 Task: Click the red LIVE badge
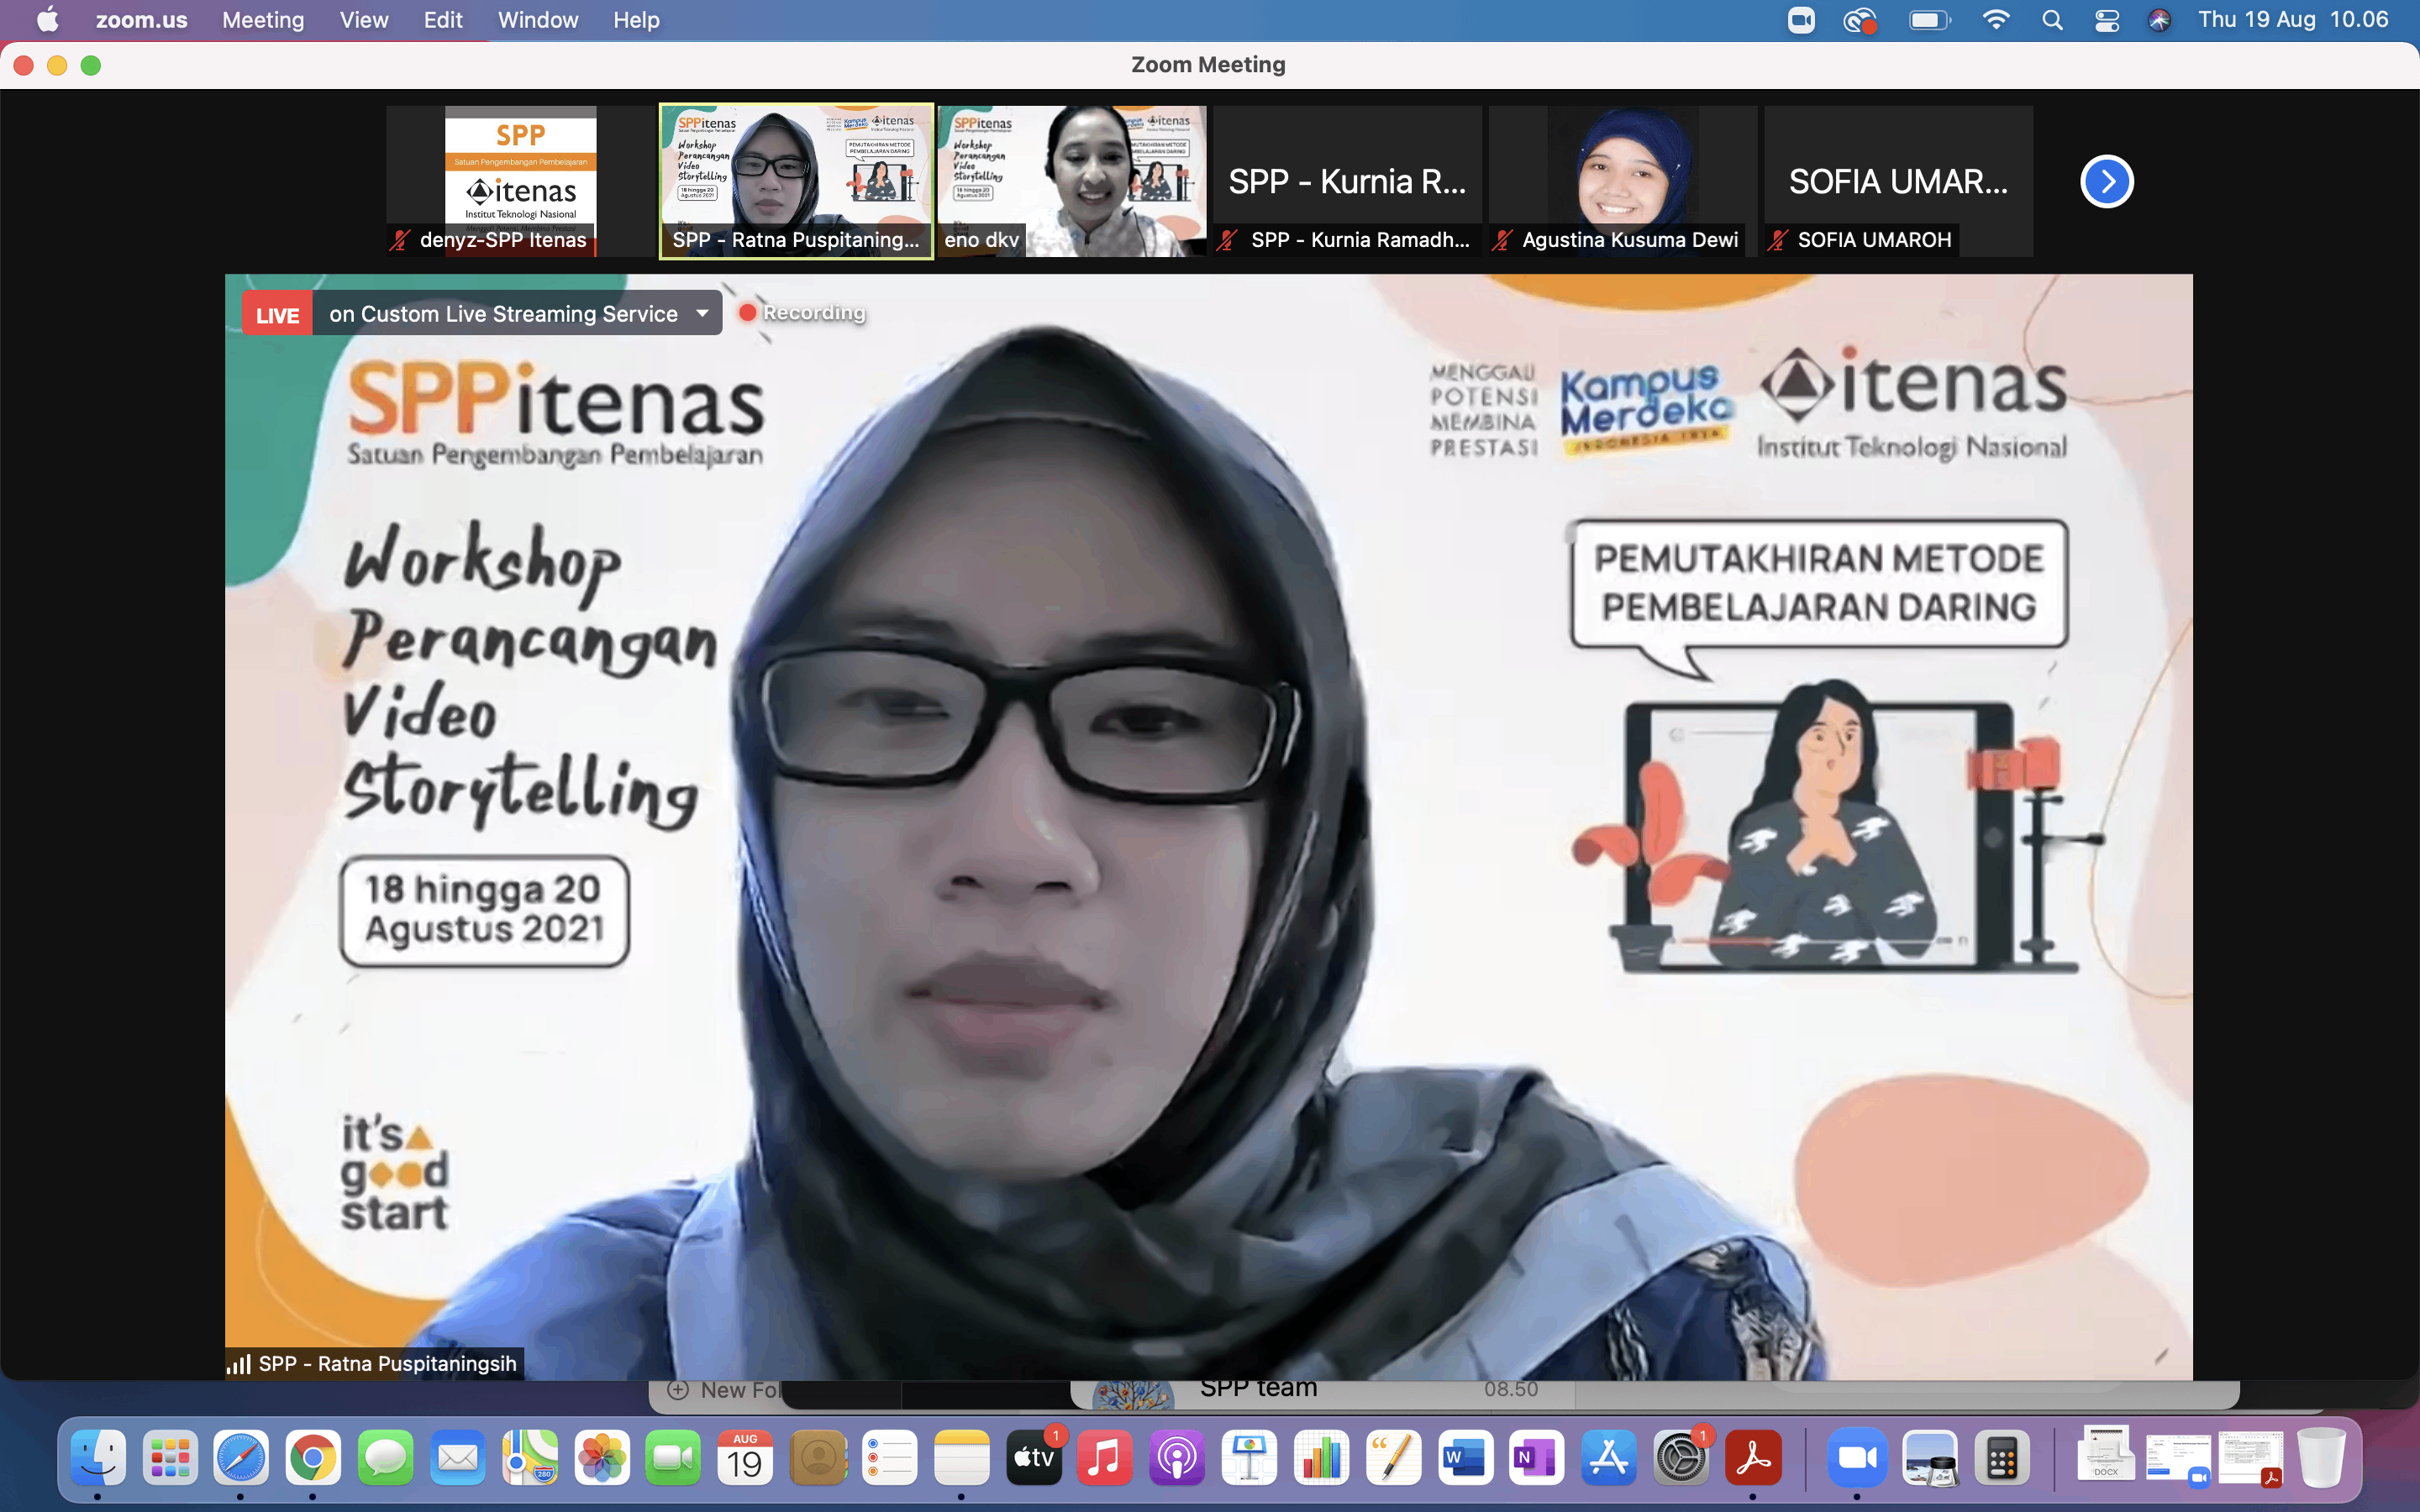pos(277,315)
